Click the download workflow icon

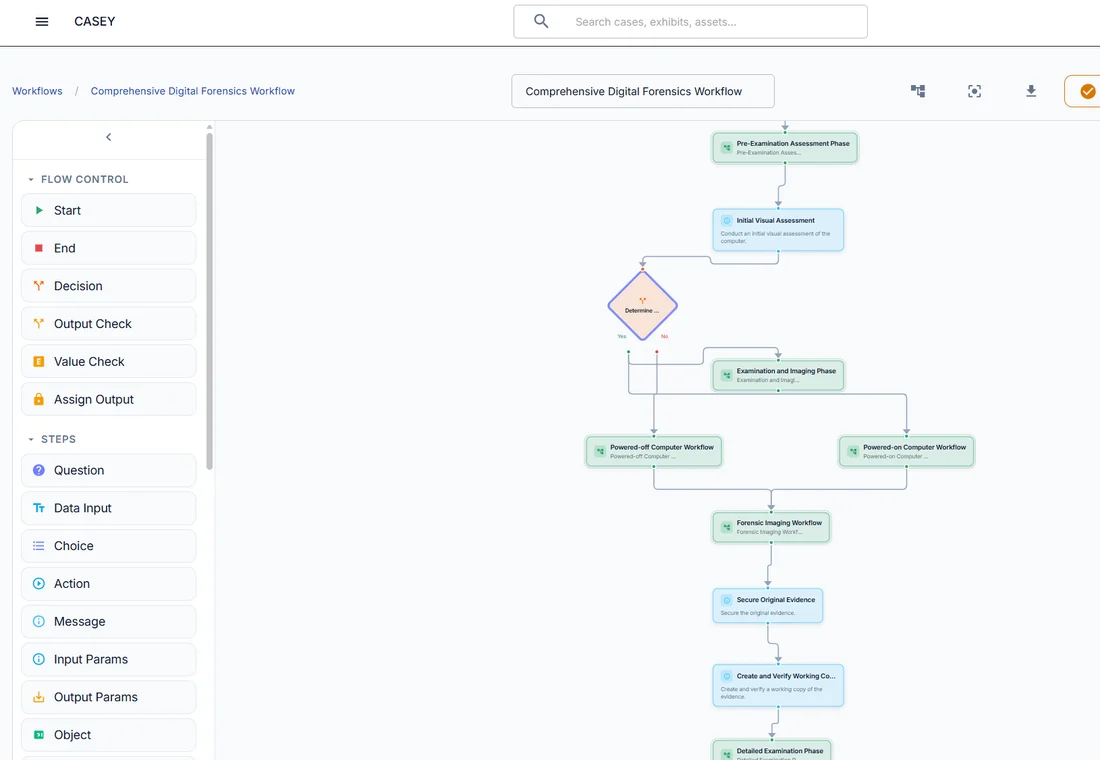(1031, 91)
